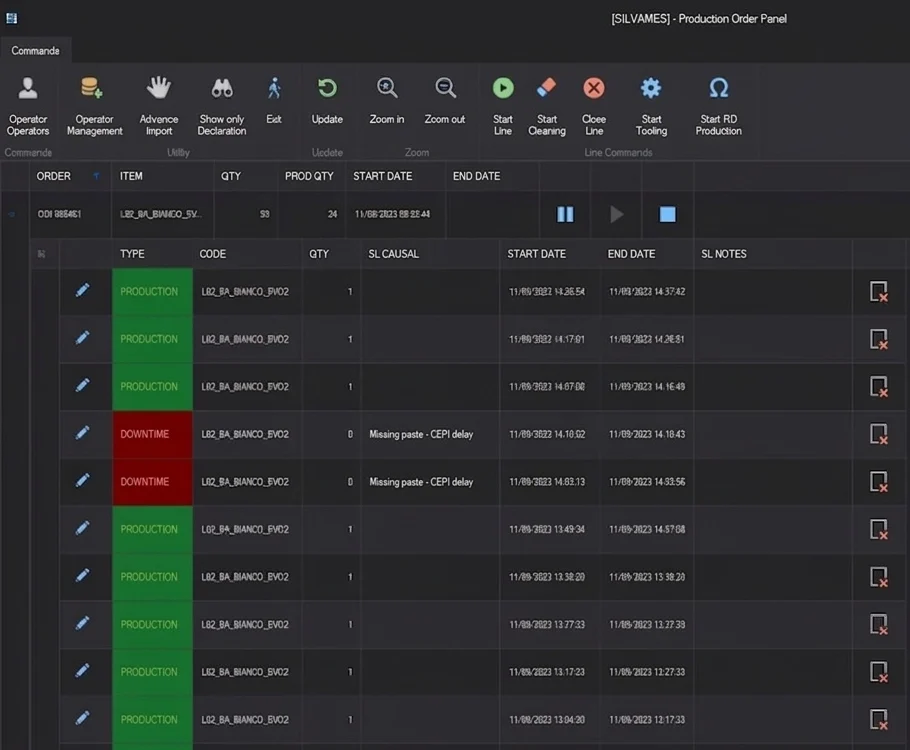Edit the downtime row starting 14:03:13
The image size is (910, 750).
[82, 481]
